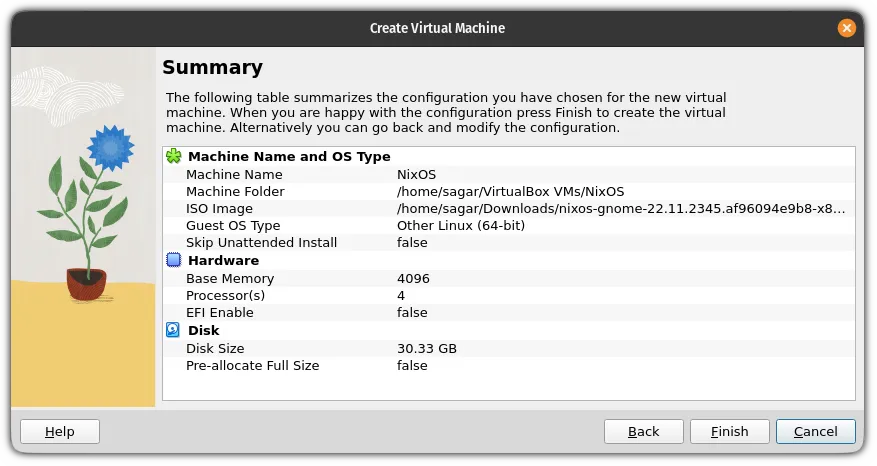Click the Disk section icon

coord(174,330)
